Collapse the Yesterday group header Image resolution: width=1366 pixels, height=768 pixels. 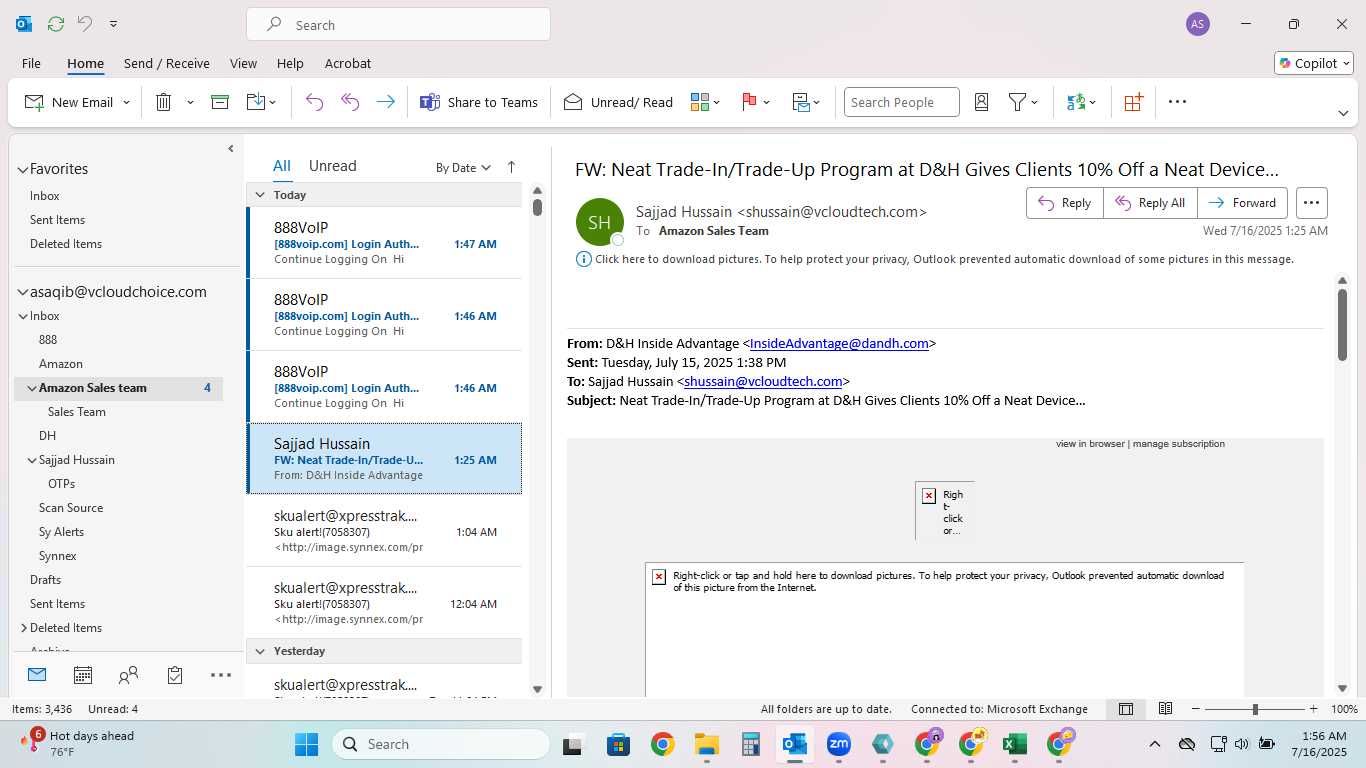260,651
